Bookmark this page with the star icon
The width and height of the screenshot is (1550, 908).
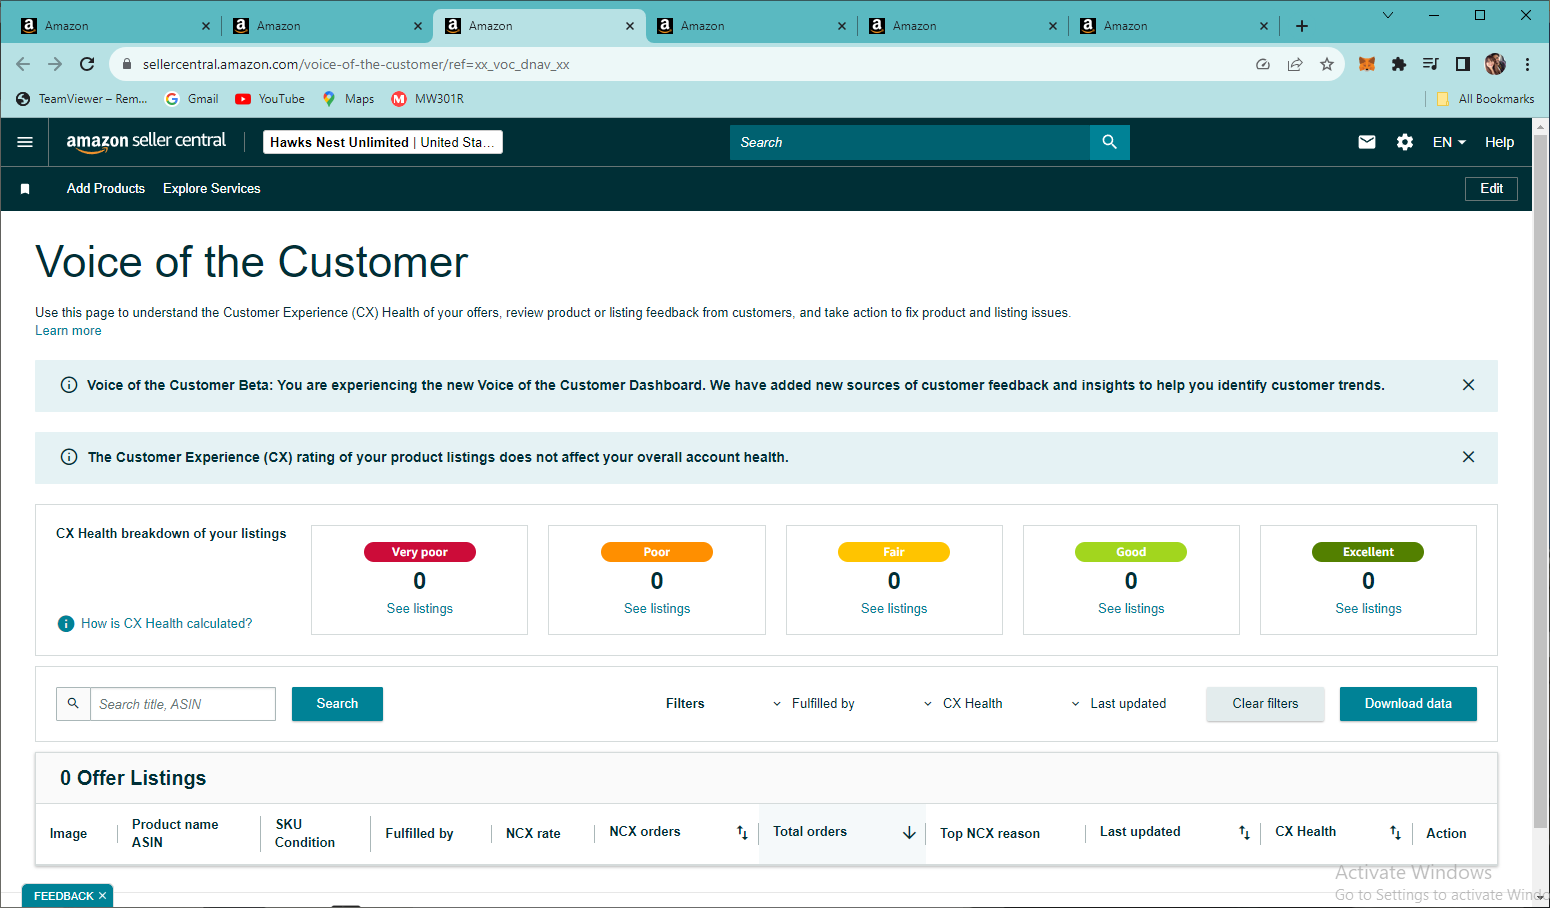coord(1327,64)
